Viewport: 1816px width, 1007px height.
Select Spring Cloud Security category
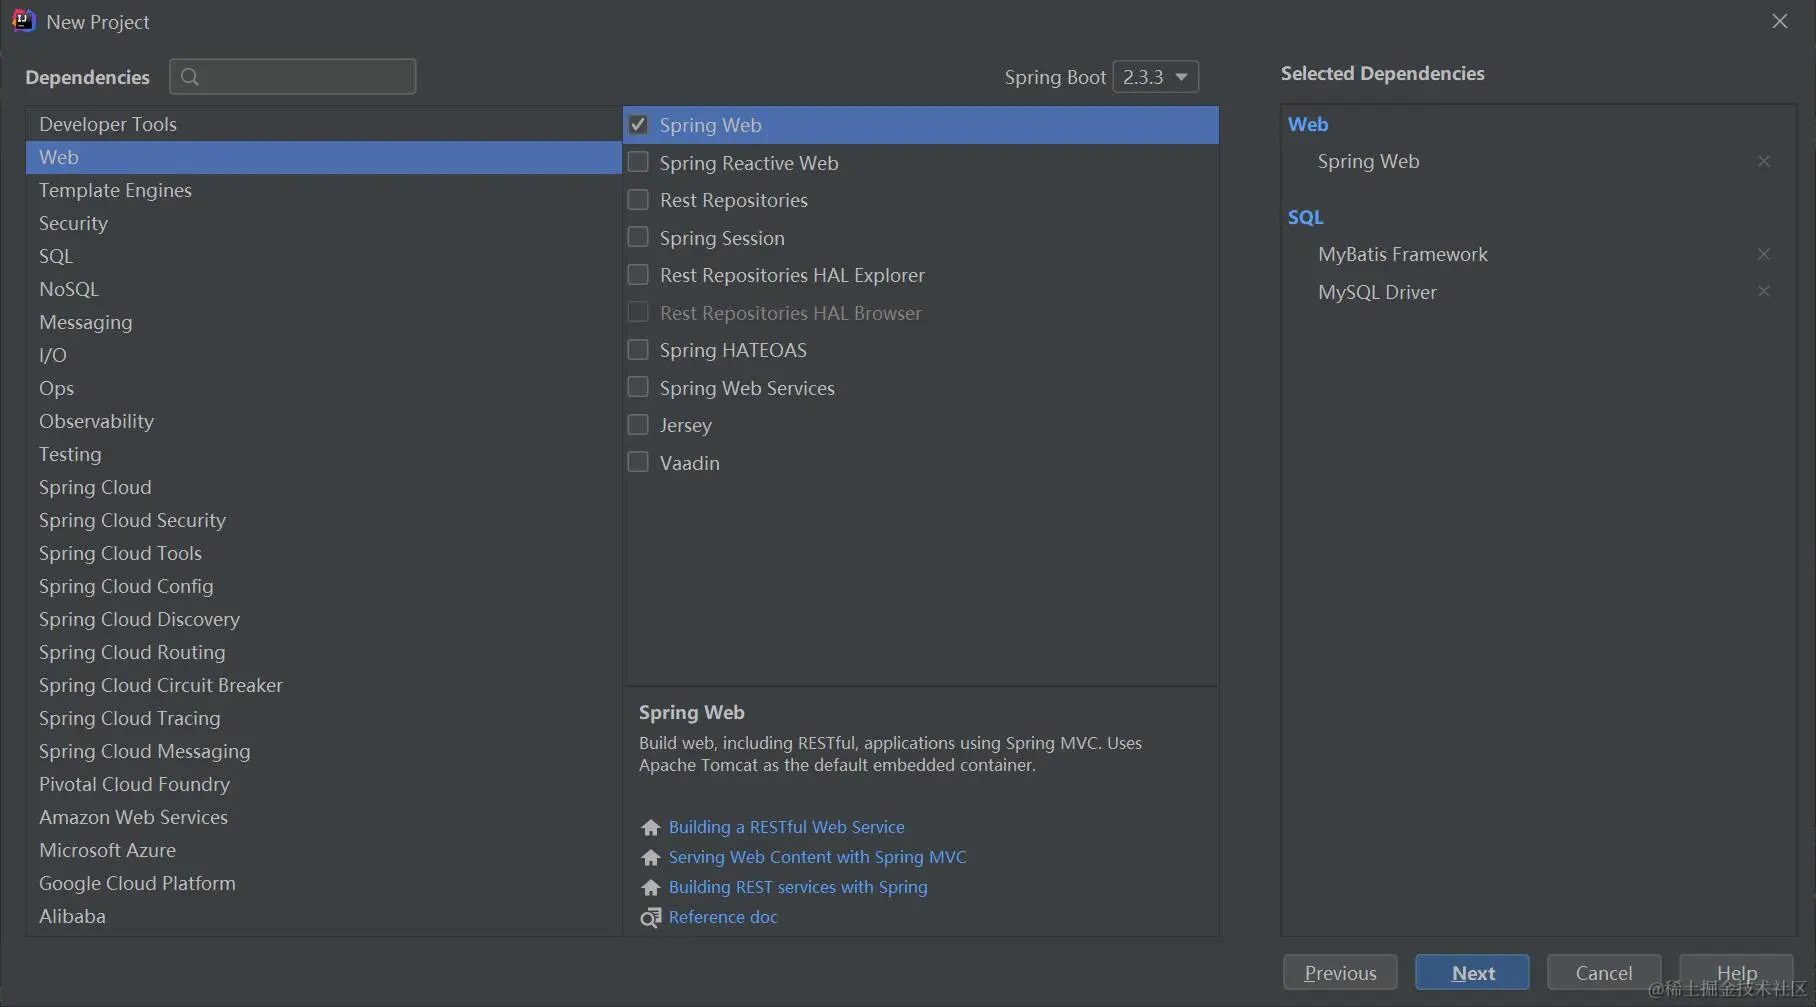coord(323,520)
